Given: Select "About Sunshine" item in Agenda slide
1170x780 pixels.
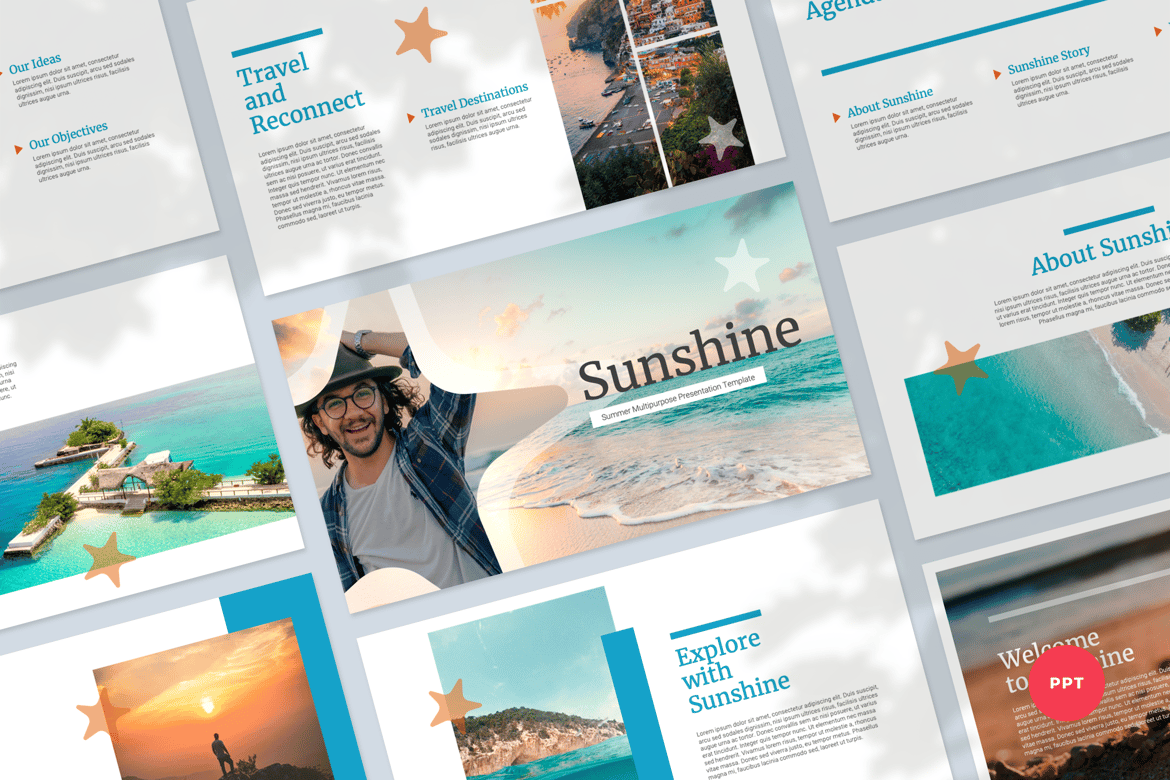Looking at the screenshot, I should point(889,102).
